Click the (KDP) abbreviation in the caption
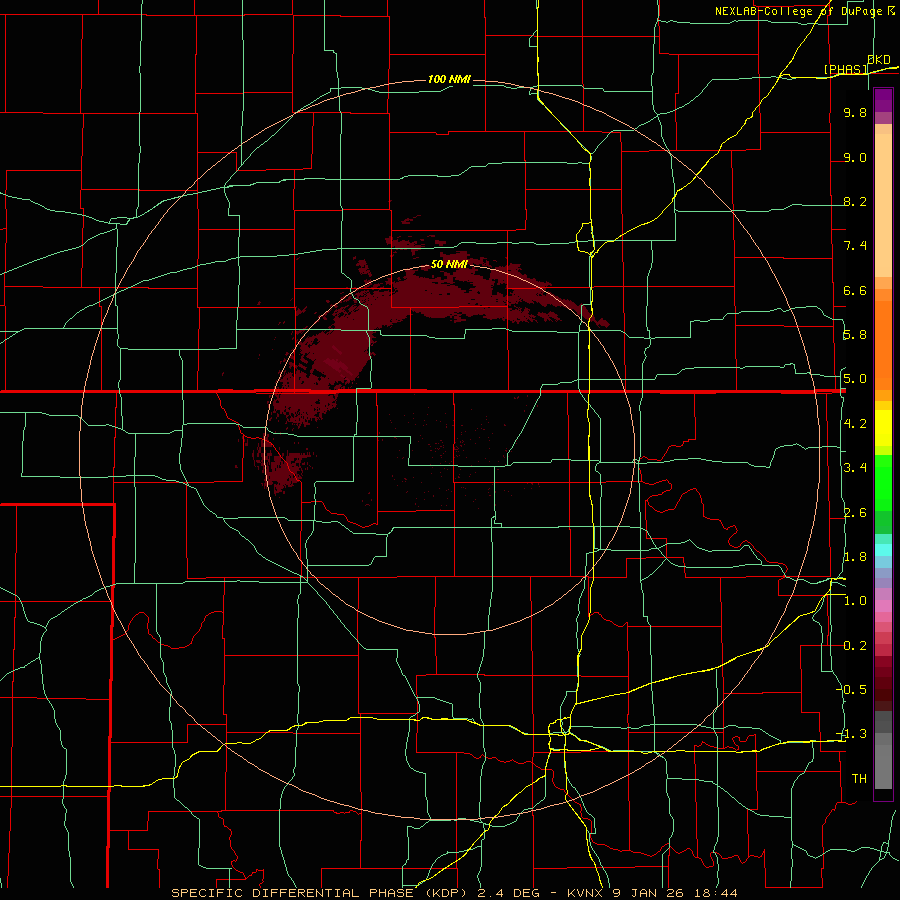The width and height of the screenshot is (900, 900). pos(445,893)
